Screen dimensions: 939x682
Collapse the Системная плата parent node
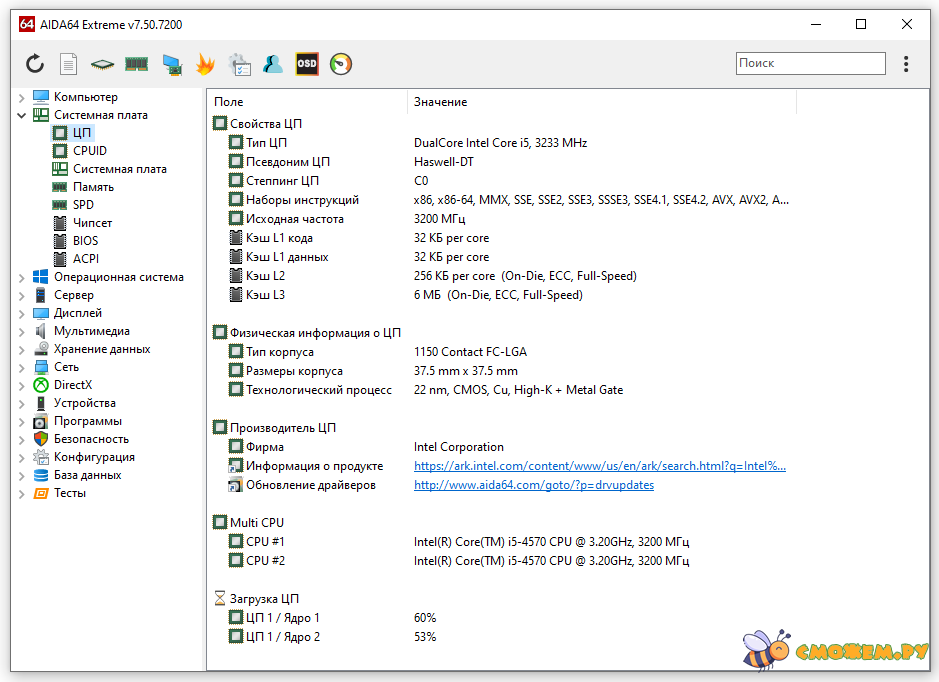point(22,115)
